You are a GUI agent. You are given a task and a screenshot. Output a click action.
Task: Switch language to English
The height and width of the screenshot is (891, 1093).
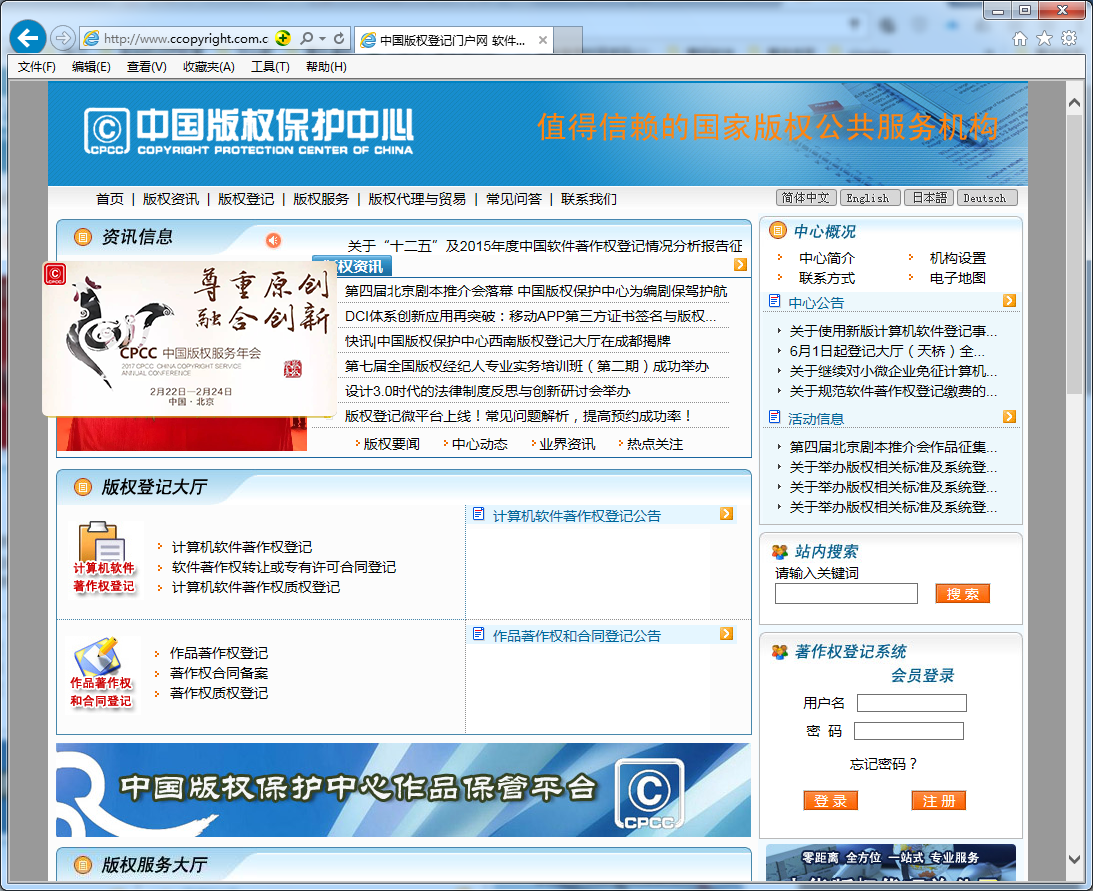tap(869, 198)
